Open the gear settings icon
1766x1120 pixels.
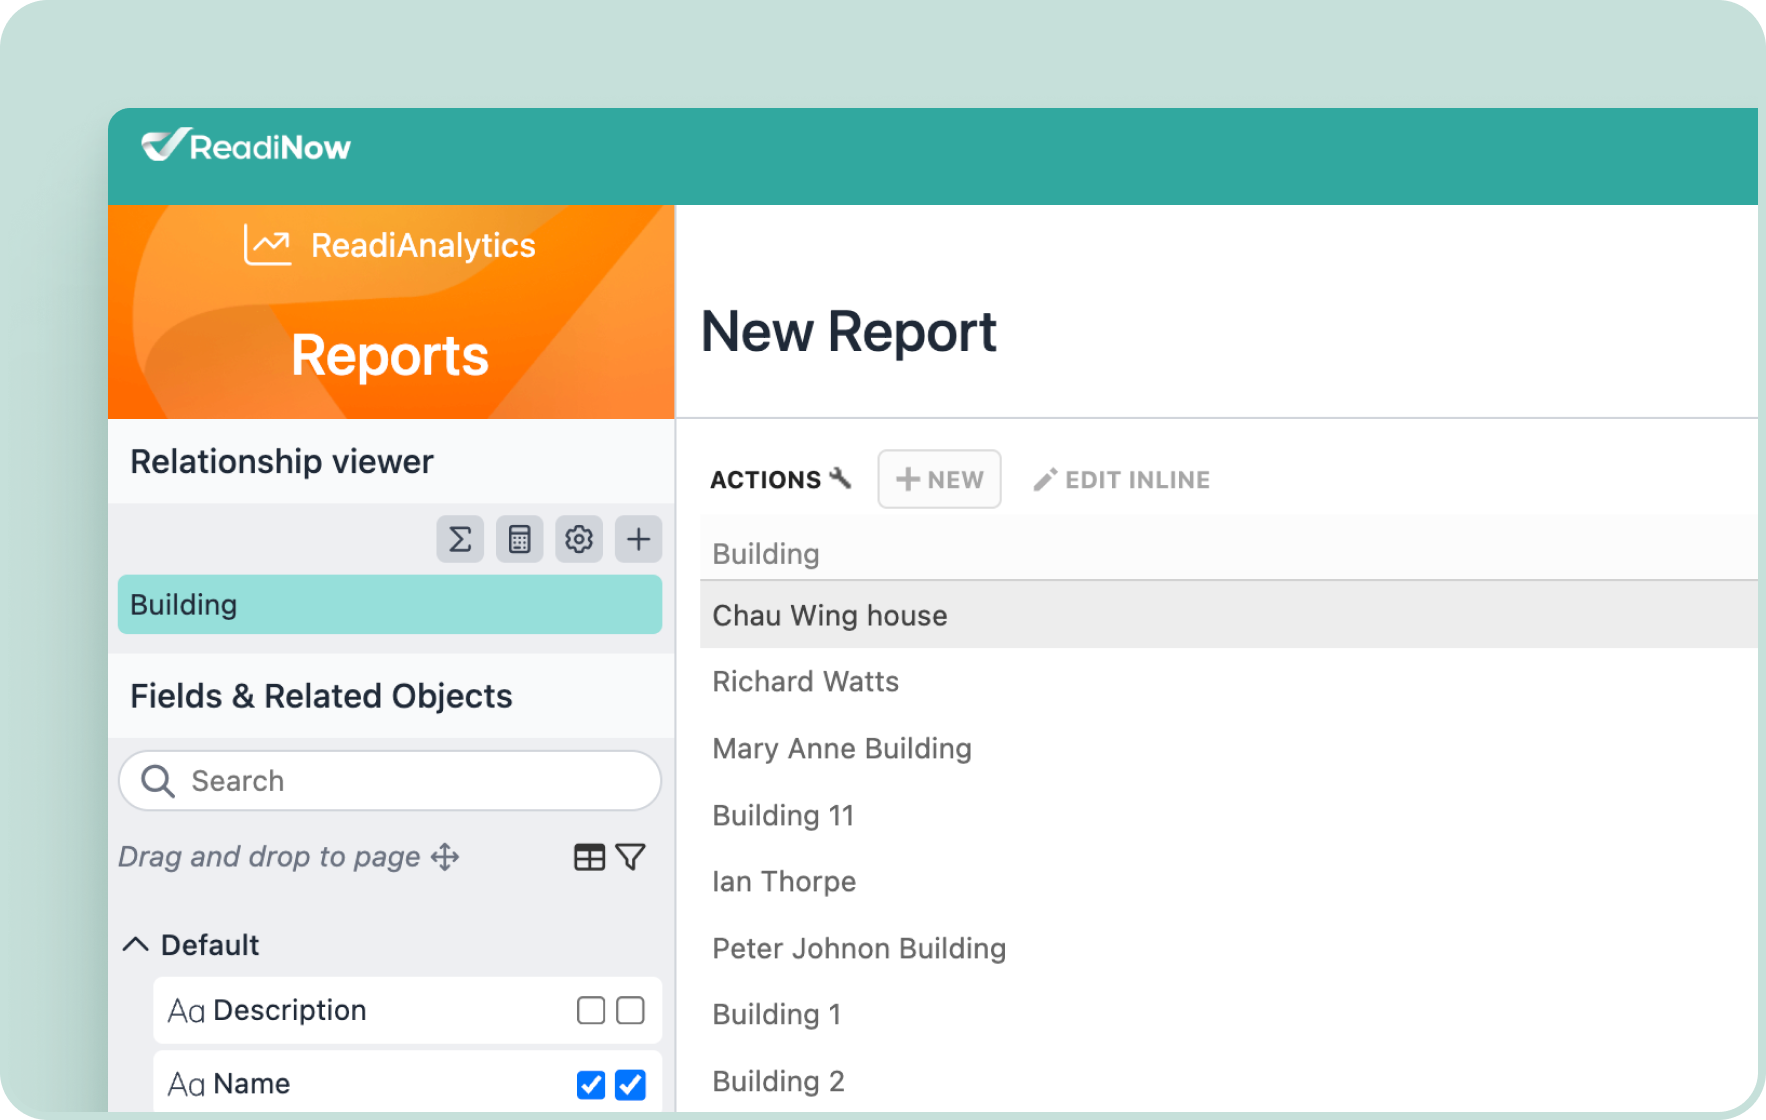(x=579, y=540)
